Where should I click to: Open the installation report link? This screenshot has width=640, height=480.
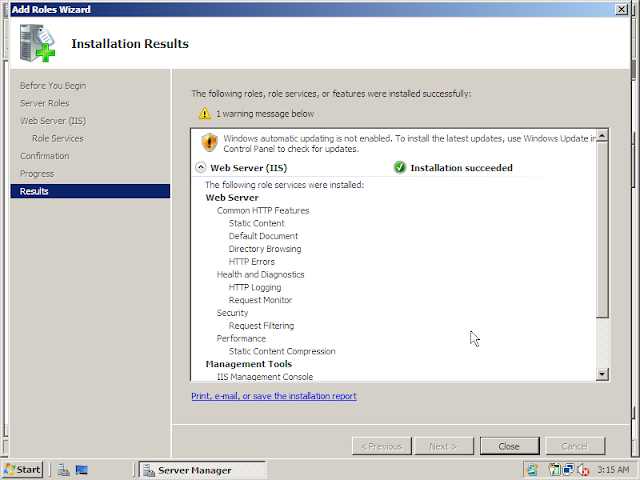coord(274,396)
